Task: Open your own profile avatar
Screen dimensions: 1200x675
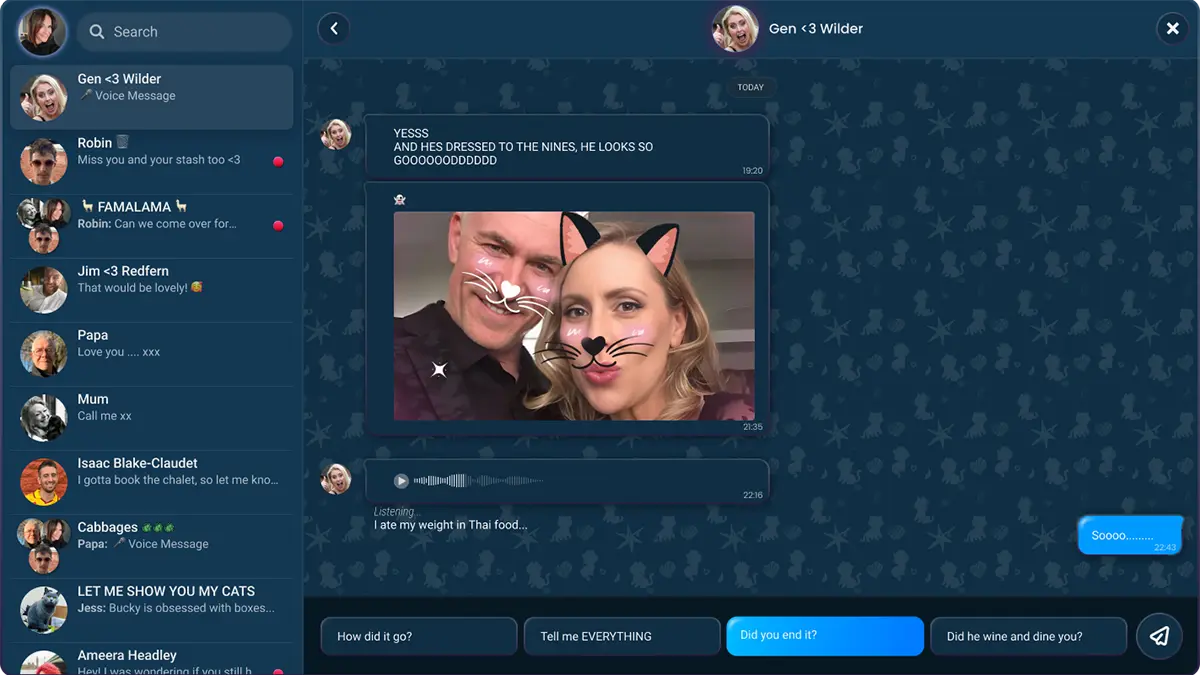Action: tap(42, 32)
